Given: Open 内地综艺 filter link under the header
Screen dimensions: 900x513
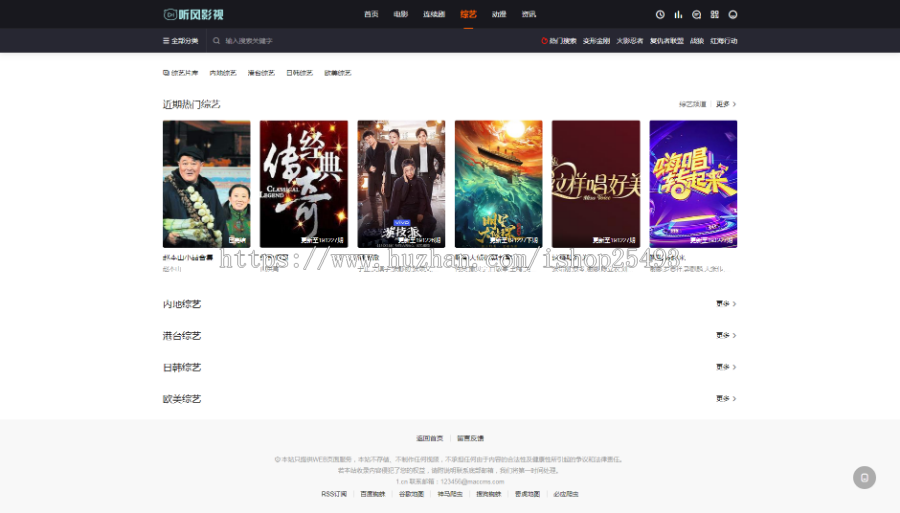Looking at the screenshot, I should tap(223, 73).
